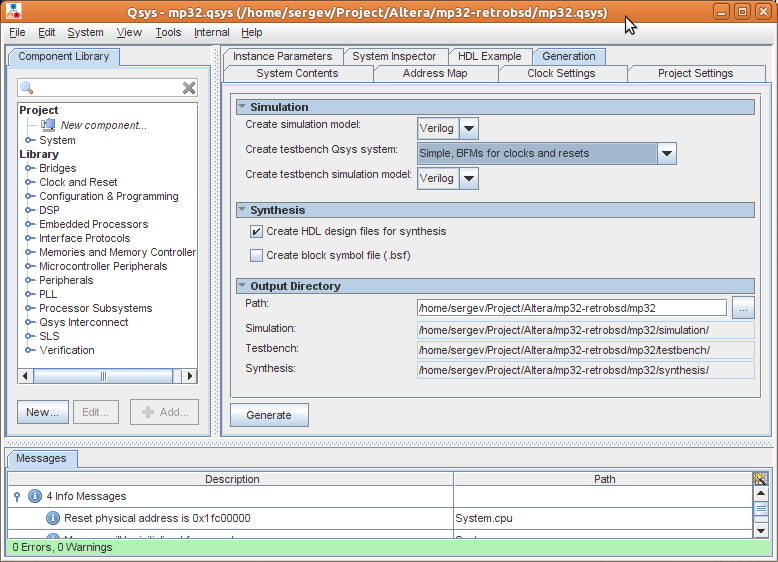Toggle Create HDL design files for synthesis
Image resolution: width=778 pixels, height=562 pixels.
(256, 231)
